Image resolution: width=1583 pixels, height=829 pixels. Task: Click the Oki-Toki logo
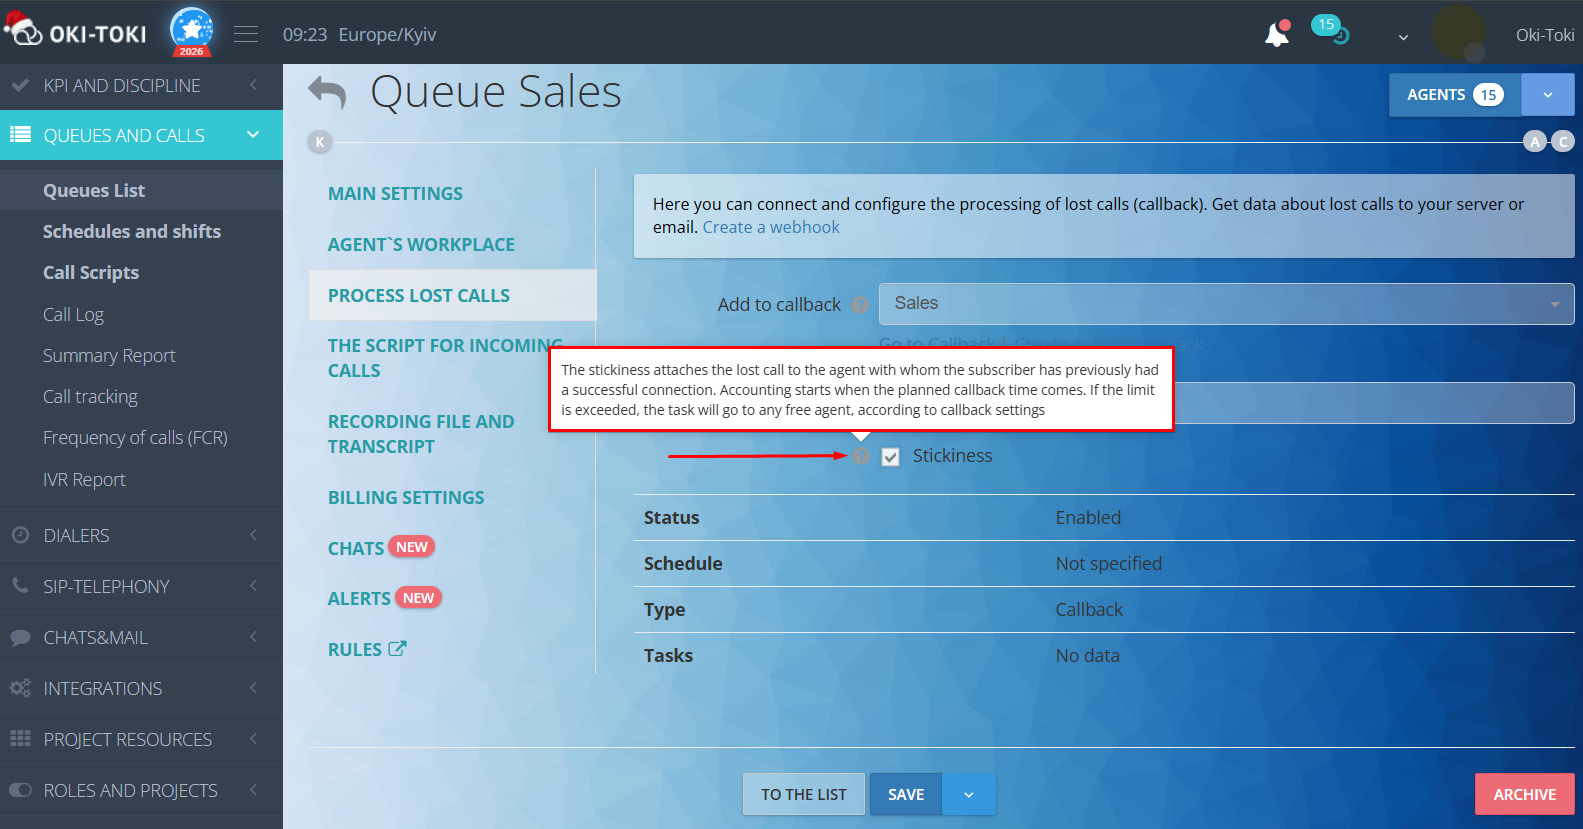(78, 34)
